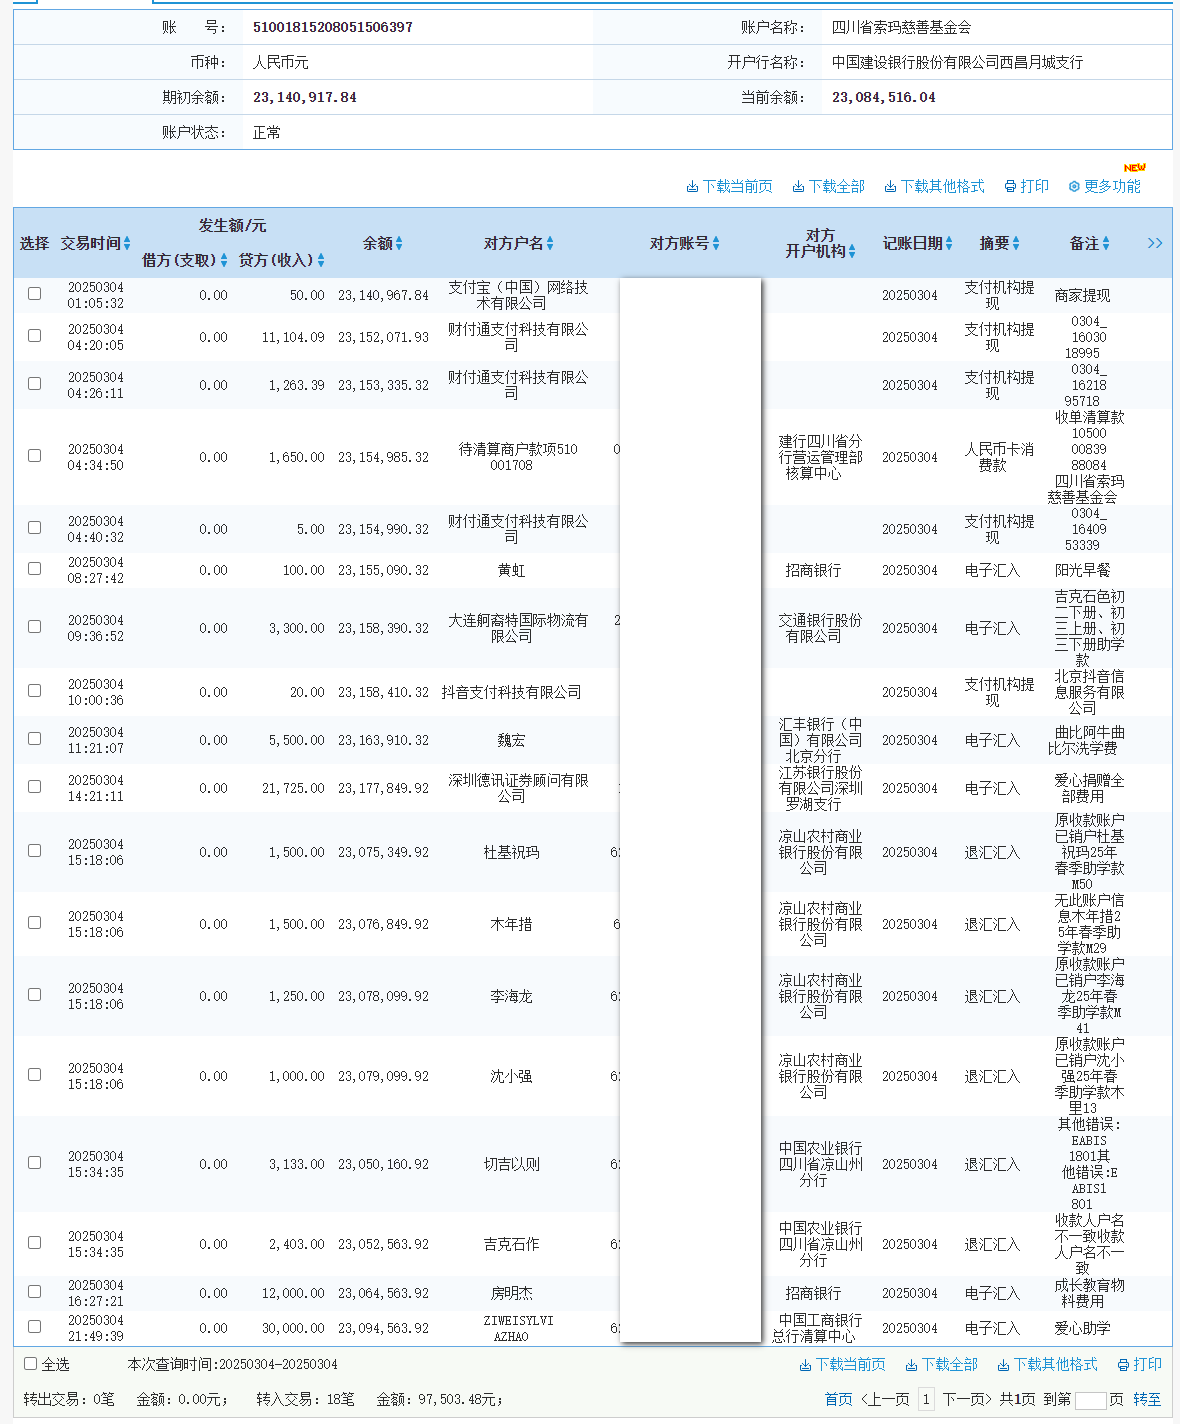
Task: Click the bottom 打印 print link
Action: (1139, 1365)
